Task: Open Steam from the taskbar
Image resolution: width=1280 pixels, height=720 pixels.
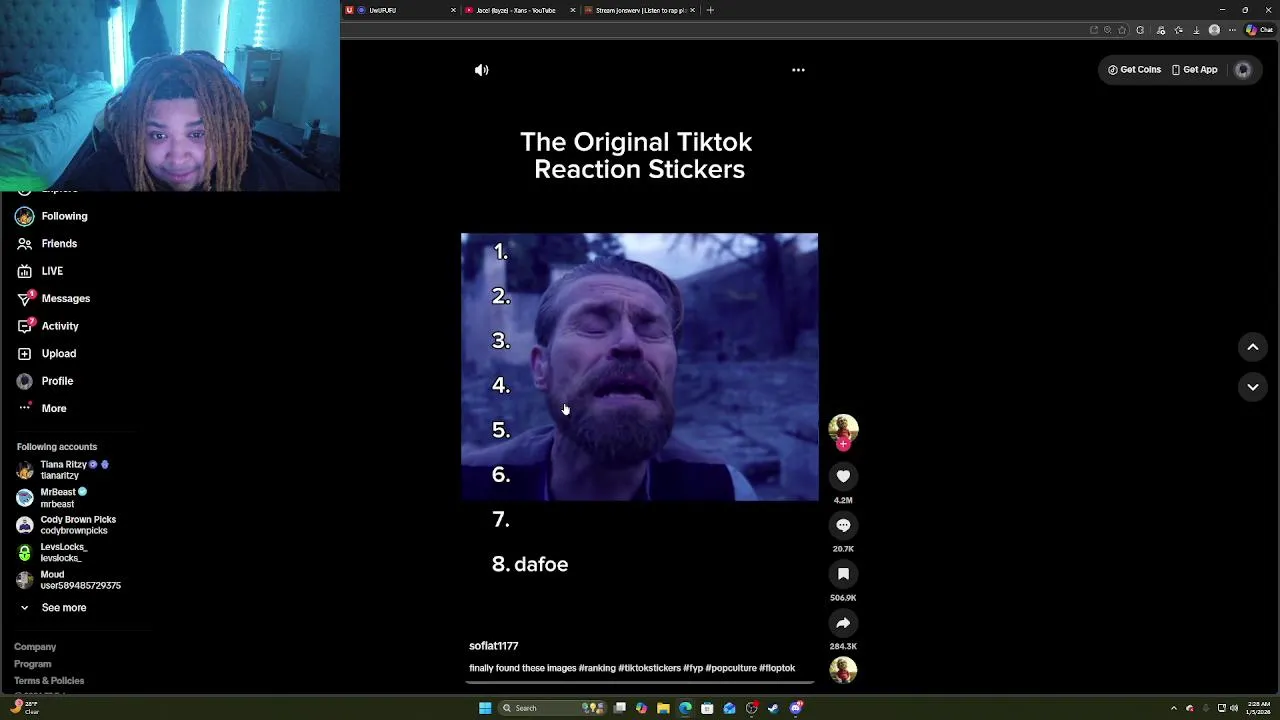Action: click(773, 708)
